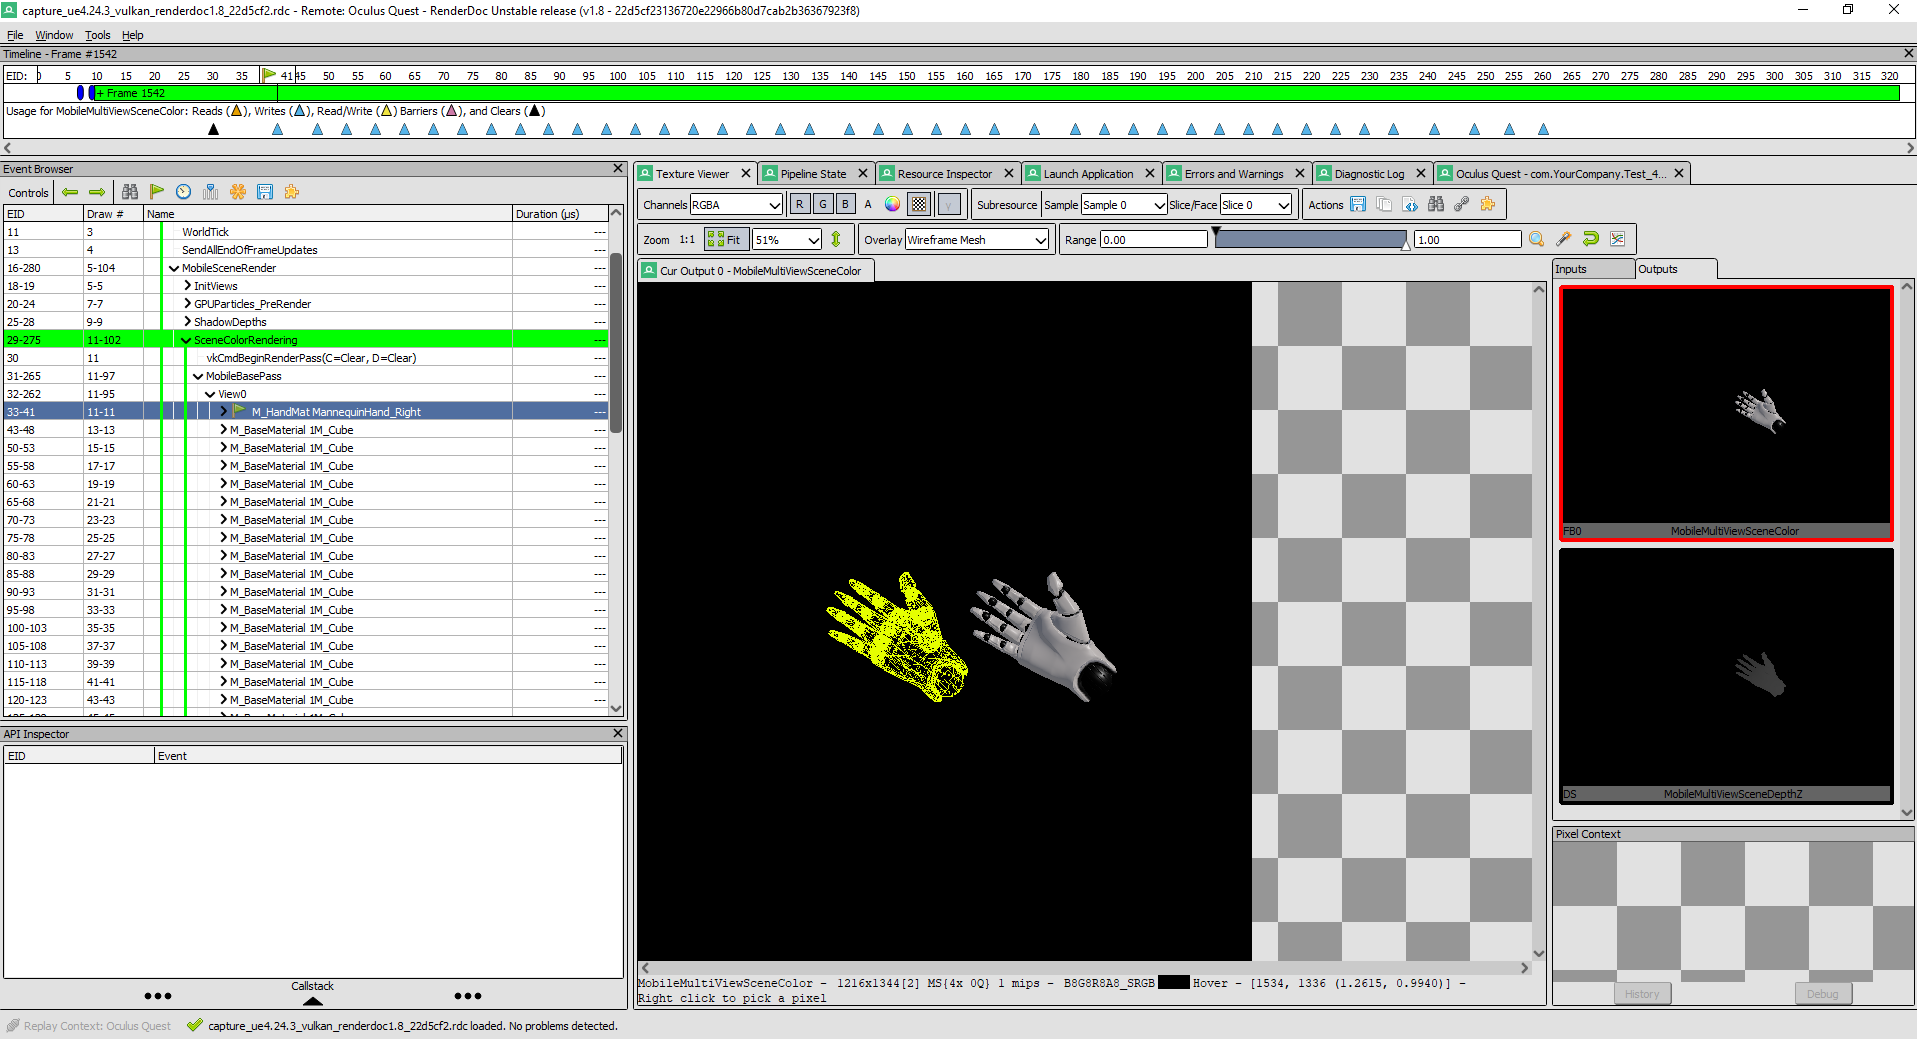
Task: Enable the checkerboard background toggle
Action: 917,204
